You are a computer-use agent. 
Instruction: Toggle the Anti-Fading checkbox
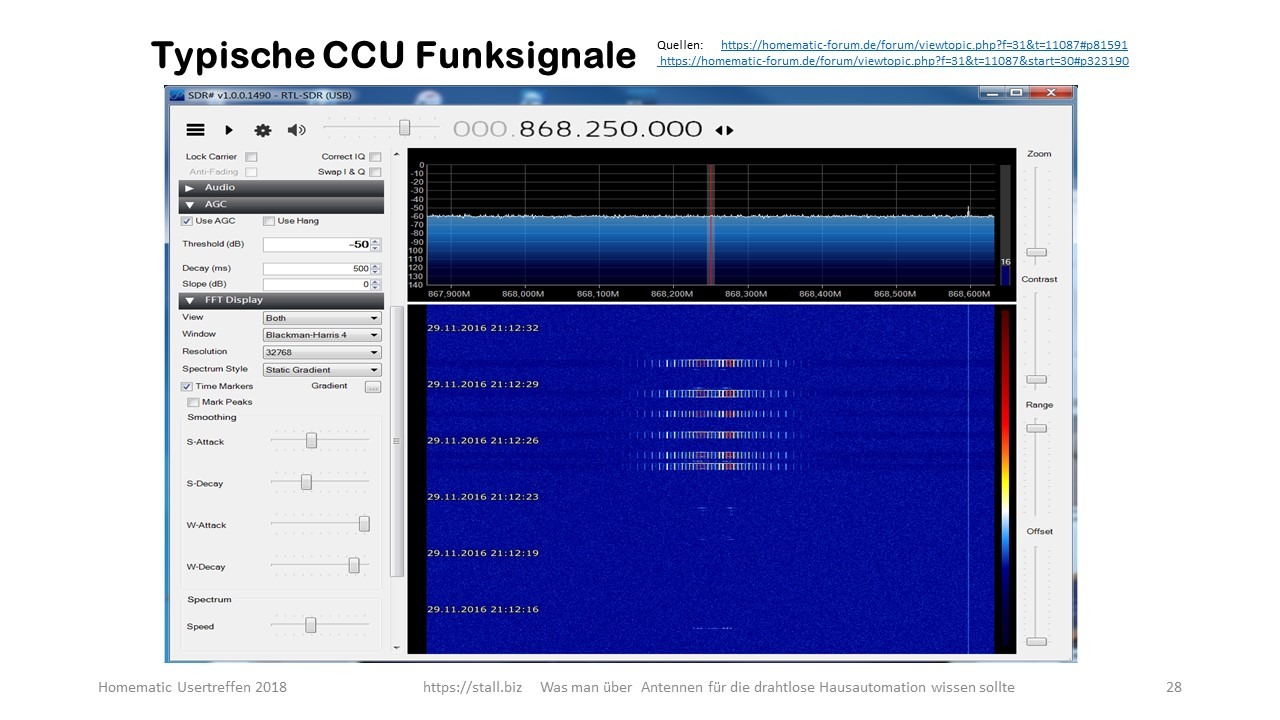(251, 172)
